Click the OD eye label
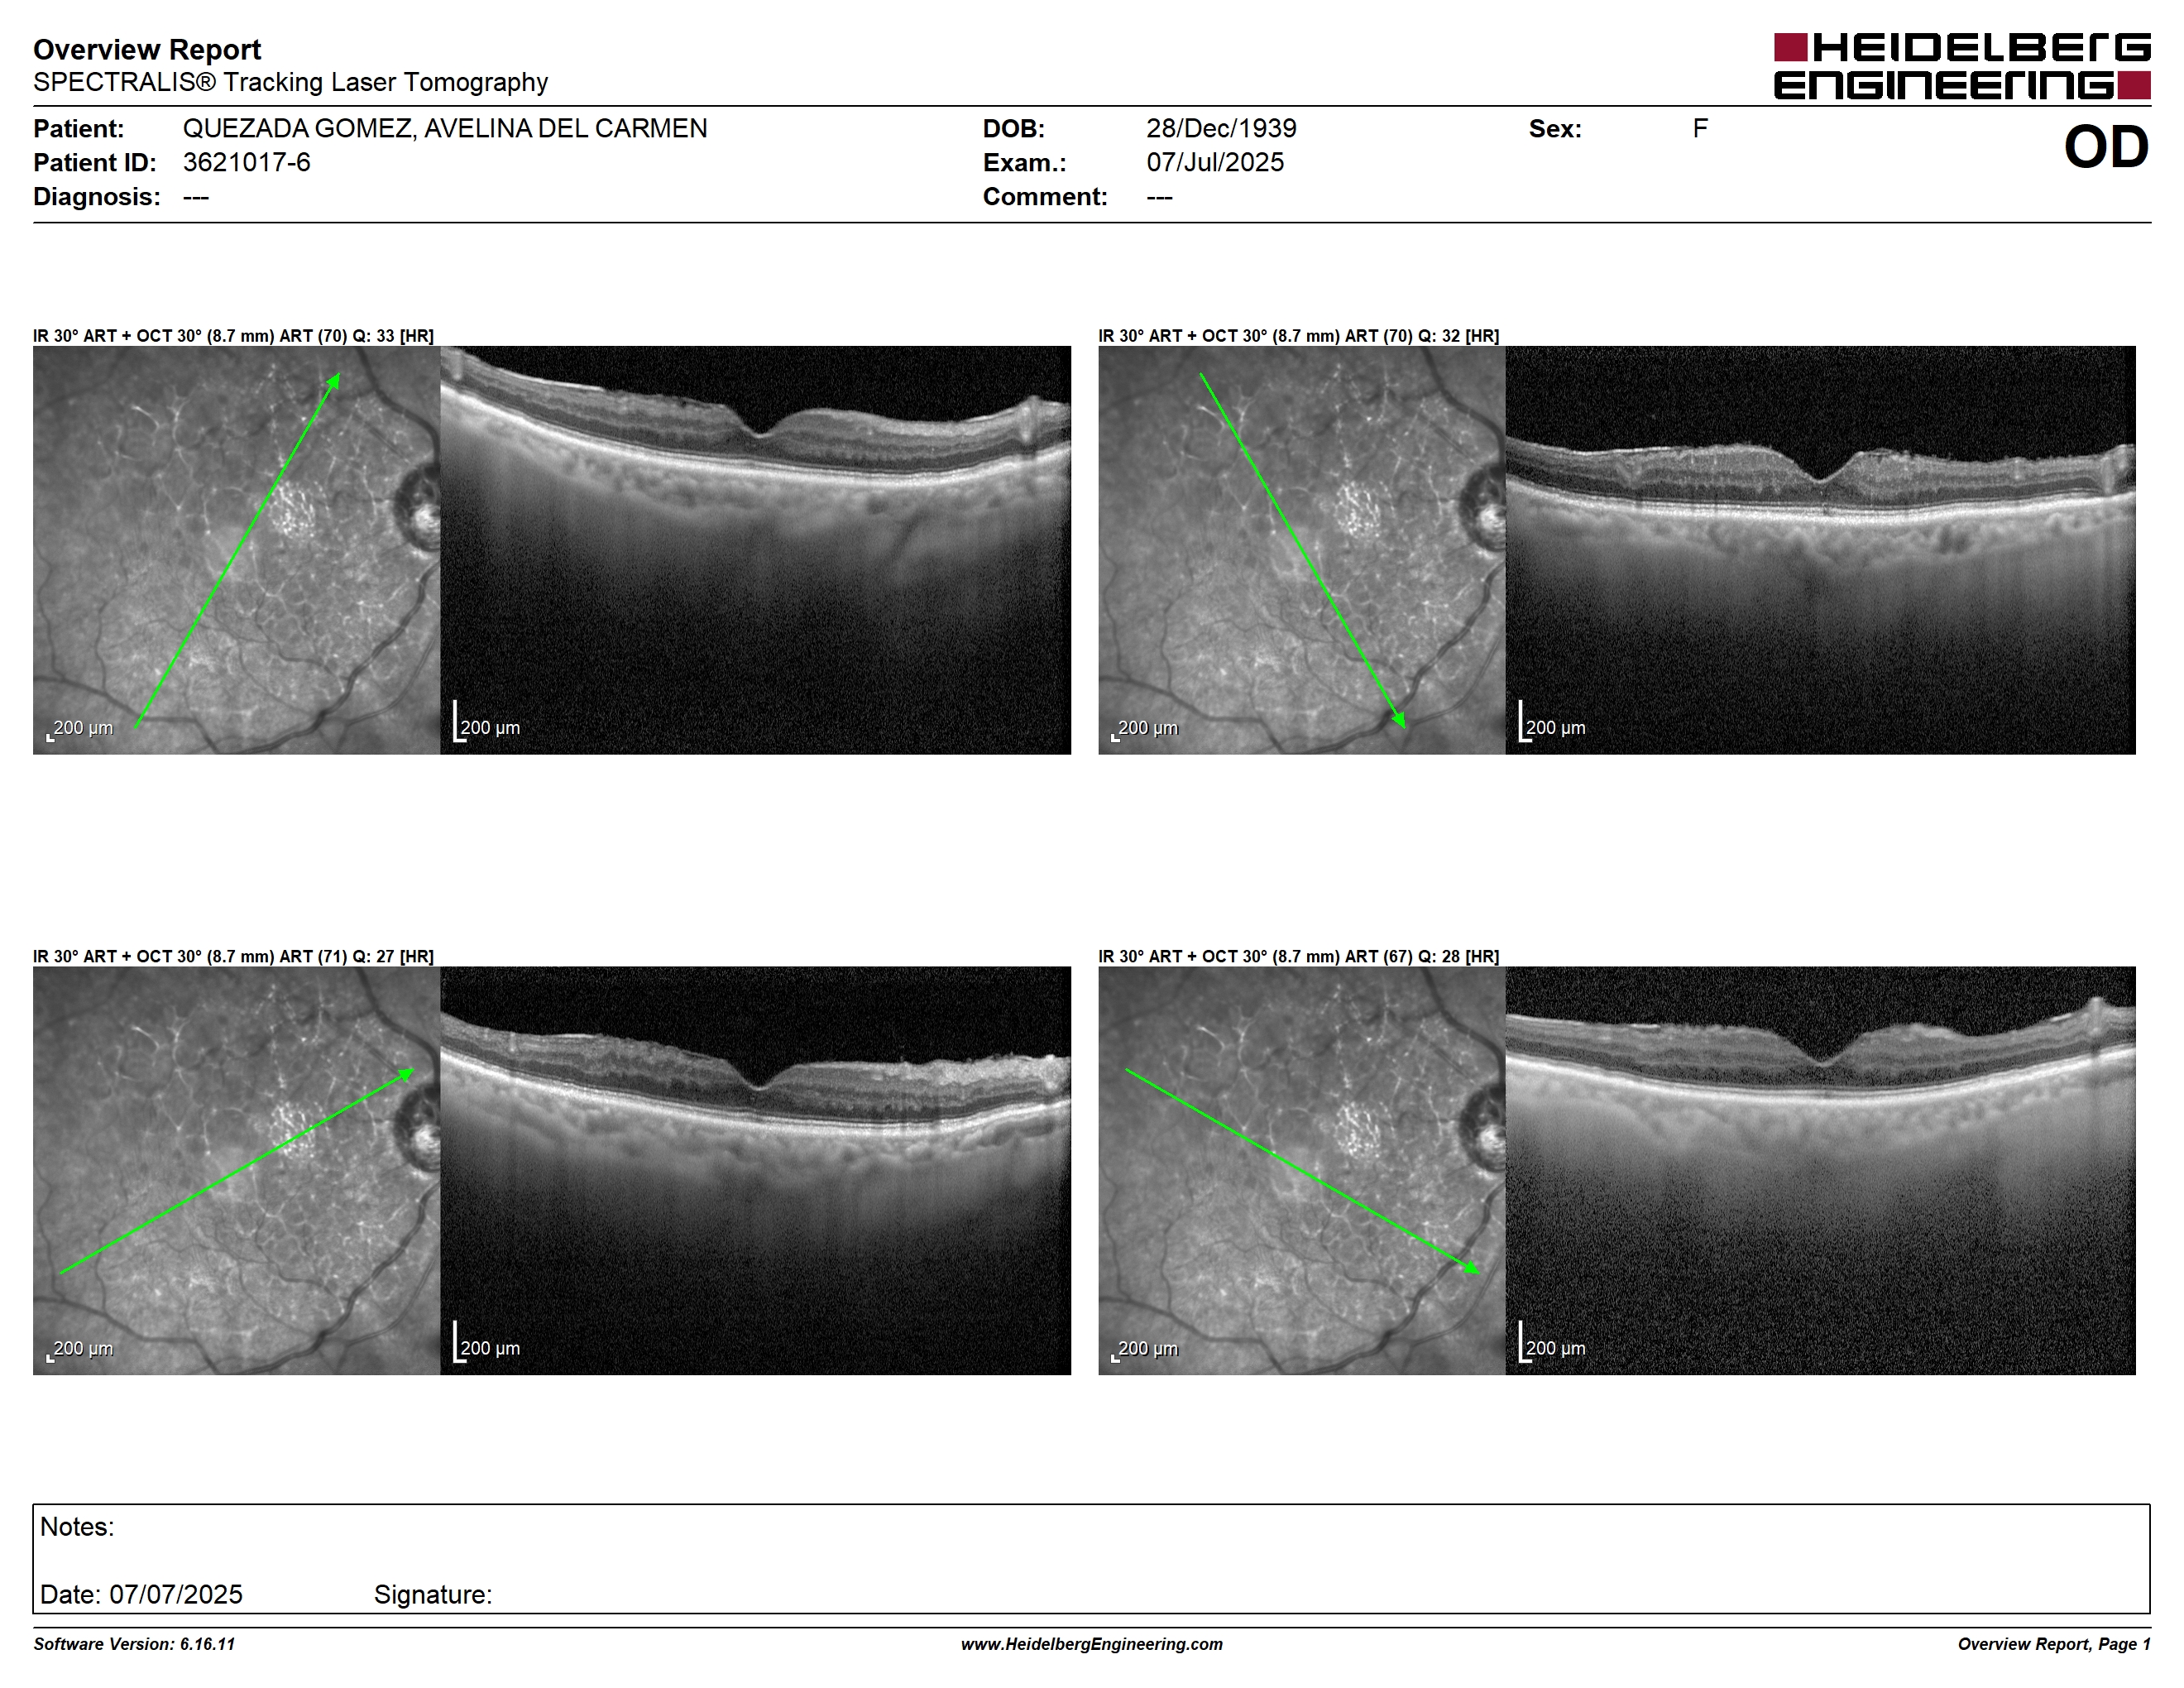The height and width of the screenshot is (1688, 2184). pyautogui.click(x=2106, y=148)
